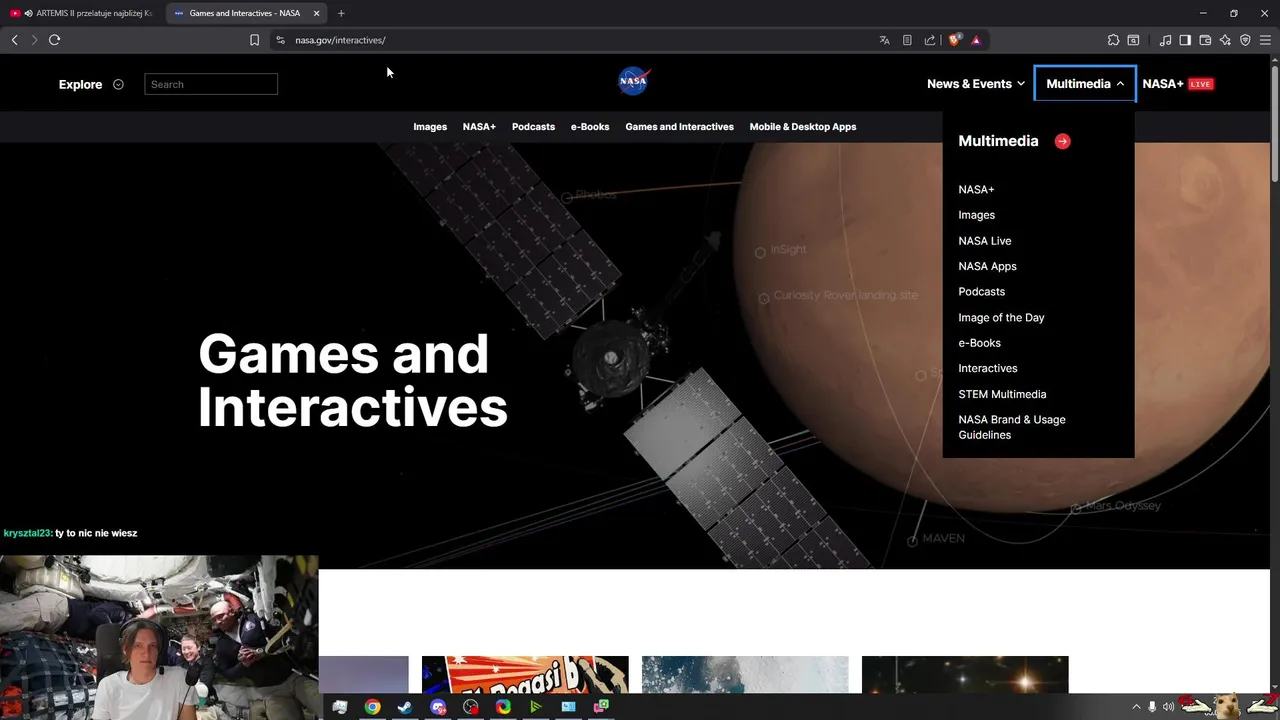Reload the nasa.gov page
The width and height of the screenshot is (1280, 720).
point(54,40)
